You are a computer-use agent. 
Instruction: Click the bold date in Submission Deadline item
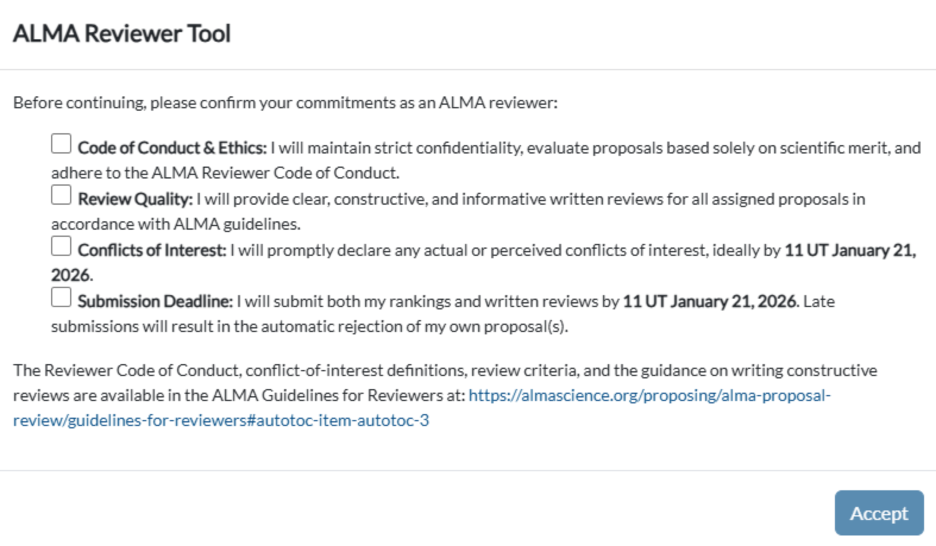point(711,301)
